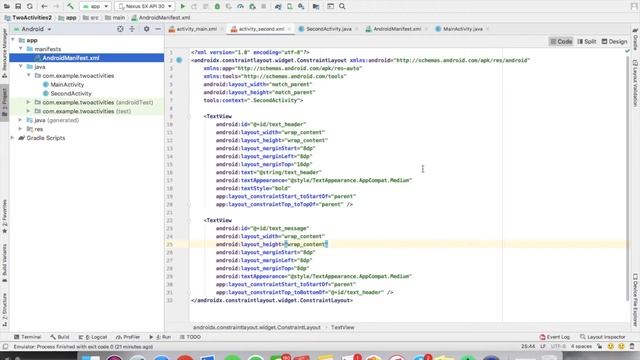
Task: Open the Resource Manager side tab
Action: point(4,53)
